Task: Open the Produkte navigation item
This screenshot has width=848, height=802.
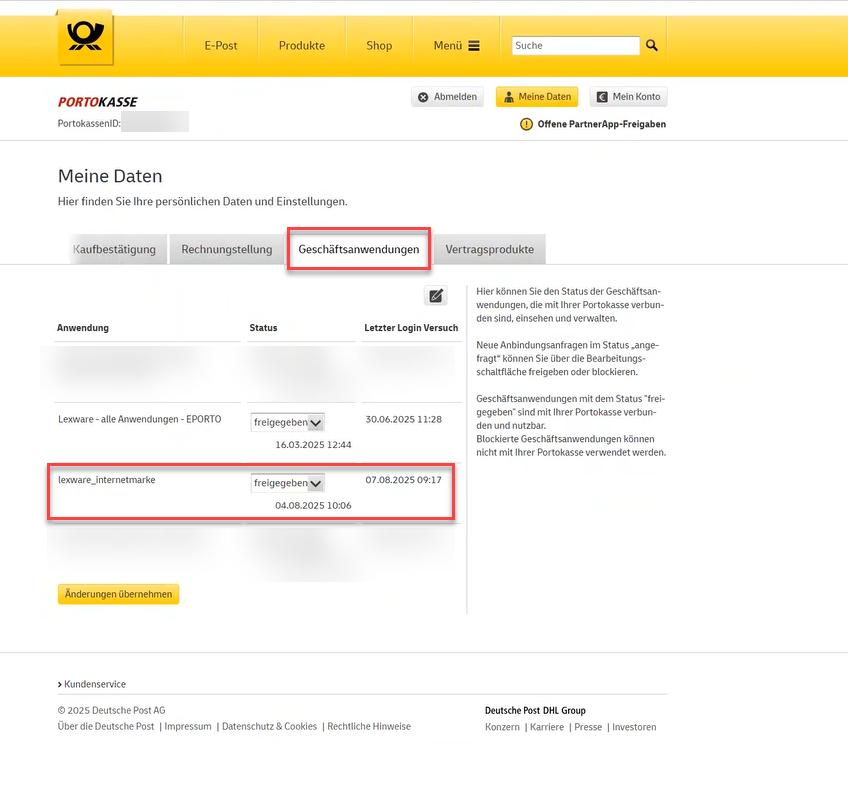Action: 302,46
